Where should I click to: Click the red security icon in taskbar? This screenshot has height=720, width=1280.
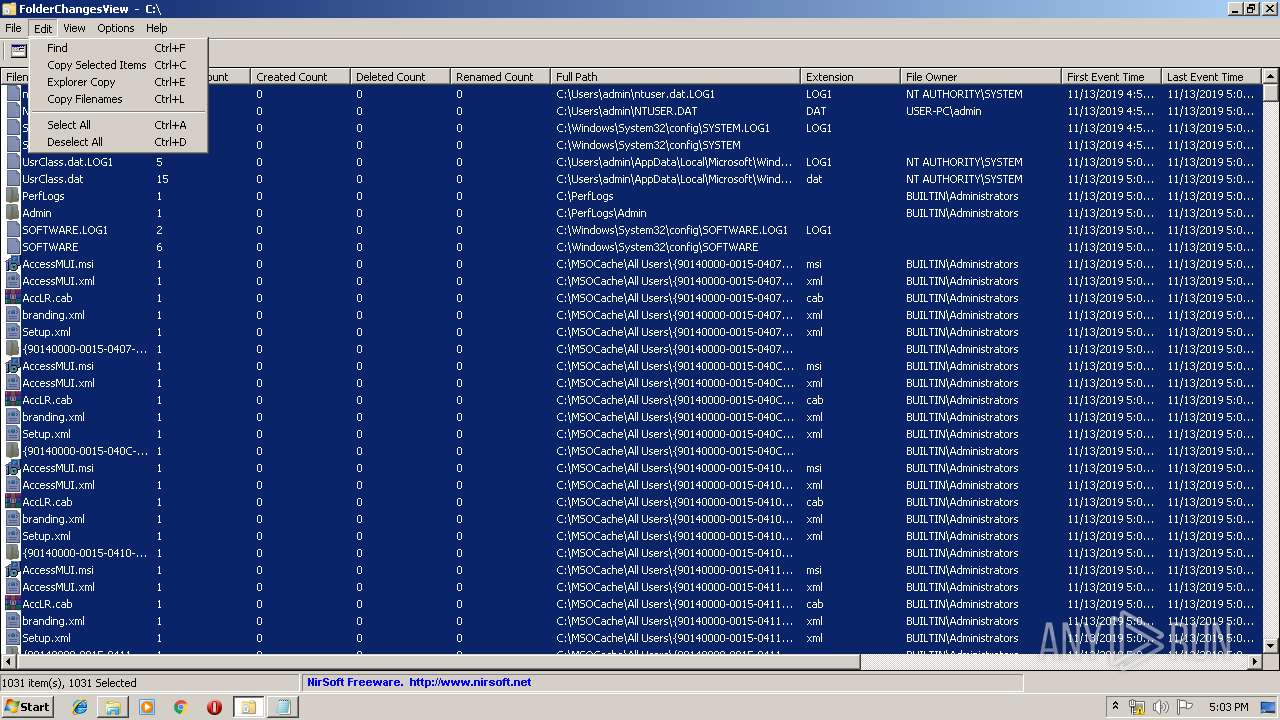214,707
